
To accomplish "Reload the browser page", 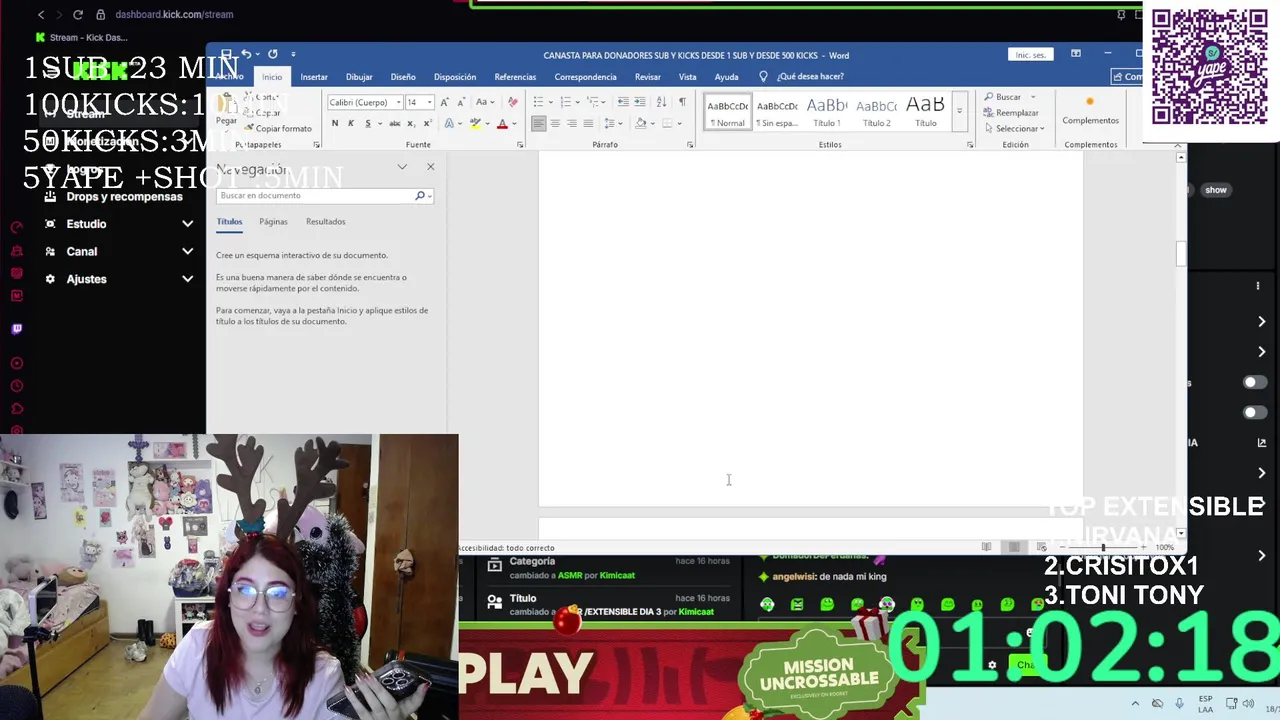I will [x=77, y=15].
